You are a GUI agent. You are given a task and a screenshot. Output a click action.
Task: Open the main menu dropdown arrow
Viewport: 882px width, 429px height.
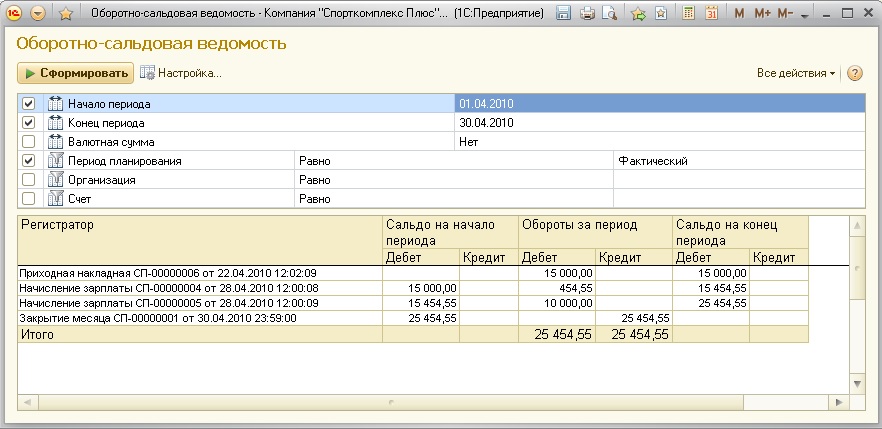38,13
